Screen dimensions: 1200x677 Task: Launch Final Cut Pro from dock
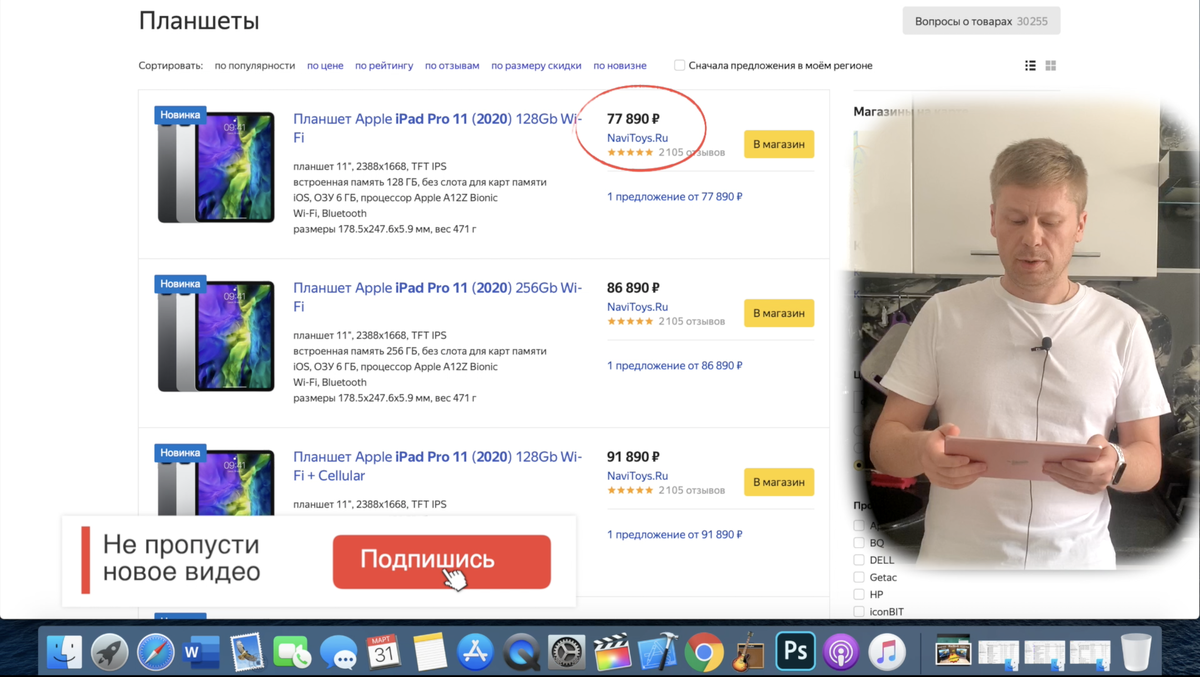pos(612,652)
